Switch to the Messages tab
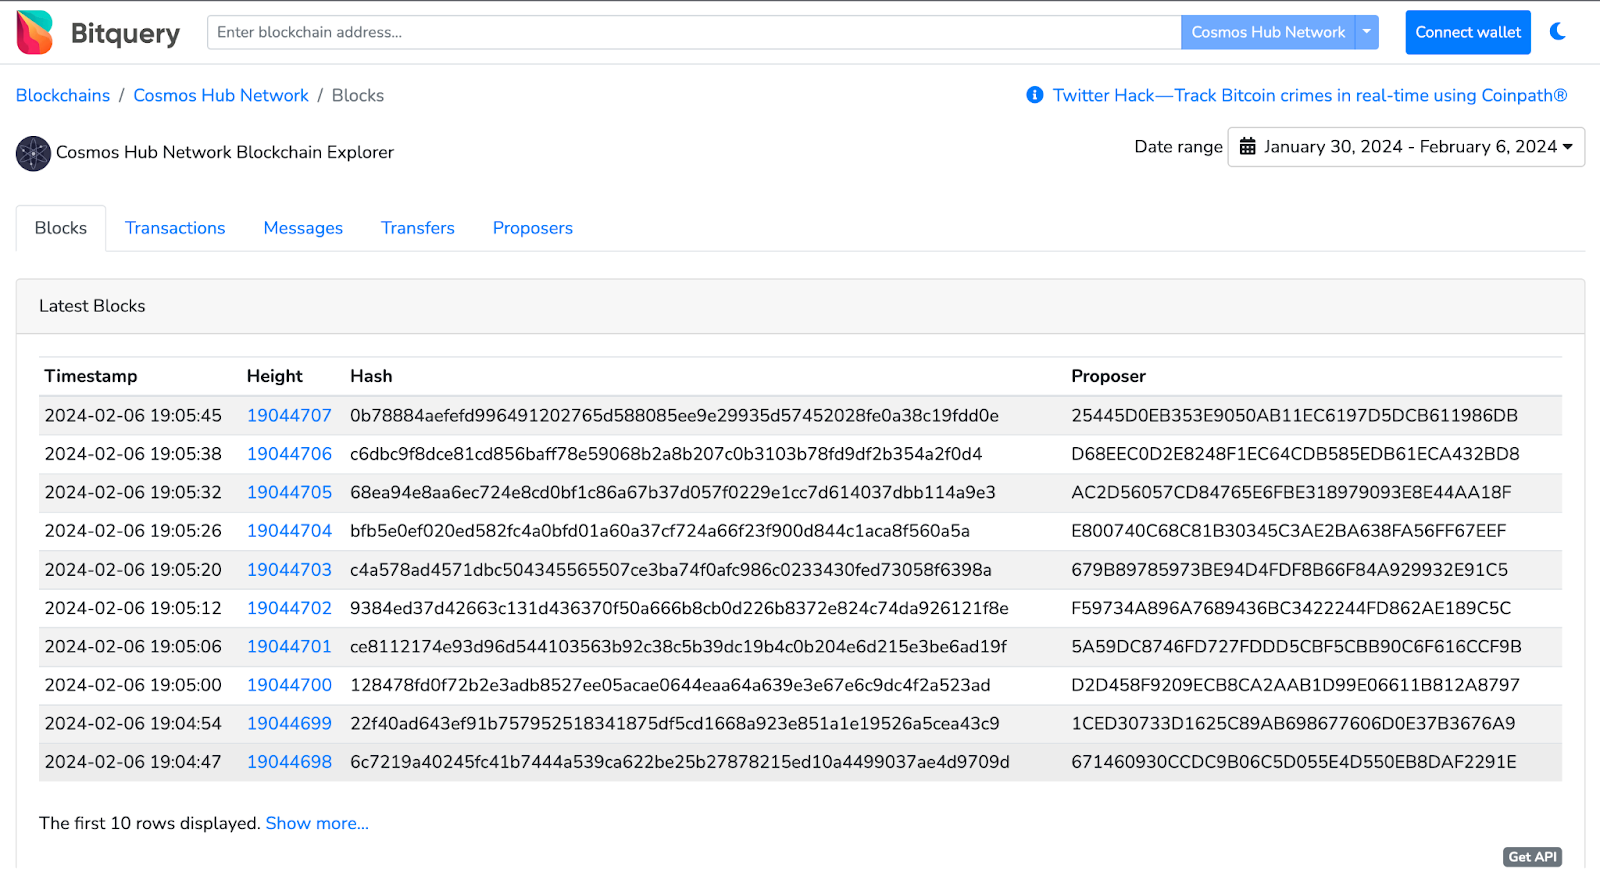 point(303,228)
